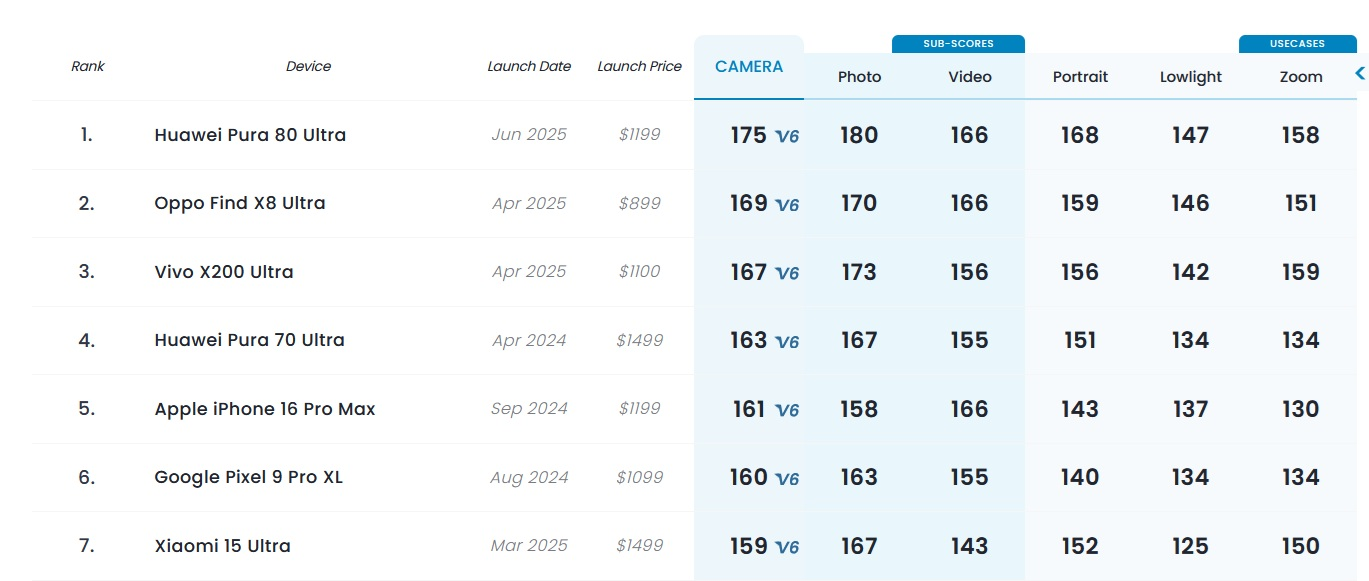
Task: Click the Launch Date column header
Action: (529, 66)
